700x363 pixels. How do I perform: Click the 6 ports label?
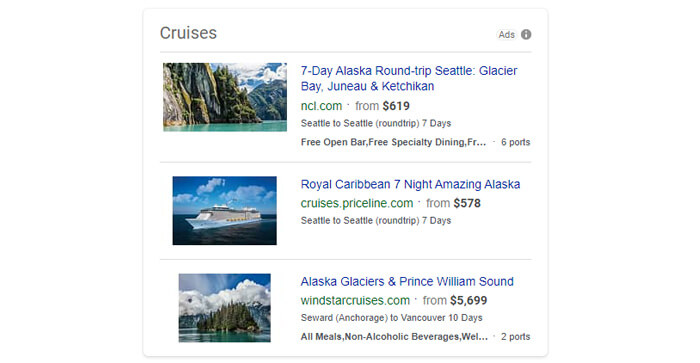pos(516,142)
